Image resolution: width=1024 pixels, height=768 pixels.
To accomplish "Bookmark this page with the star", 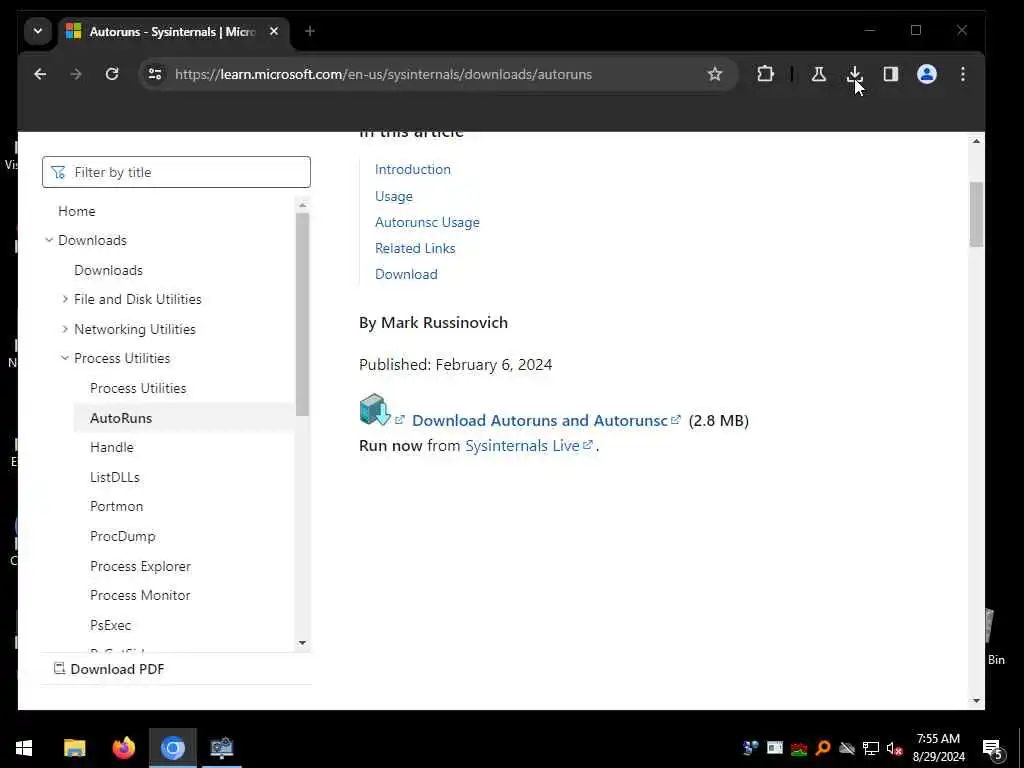I will [715, 74].
